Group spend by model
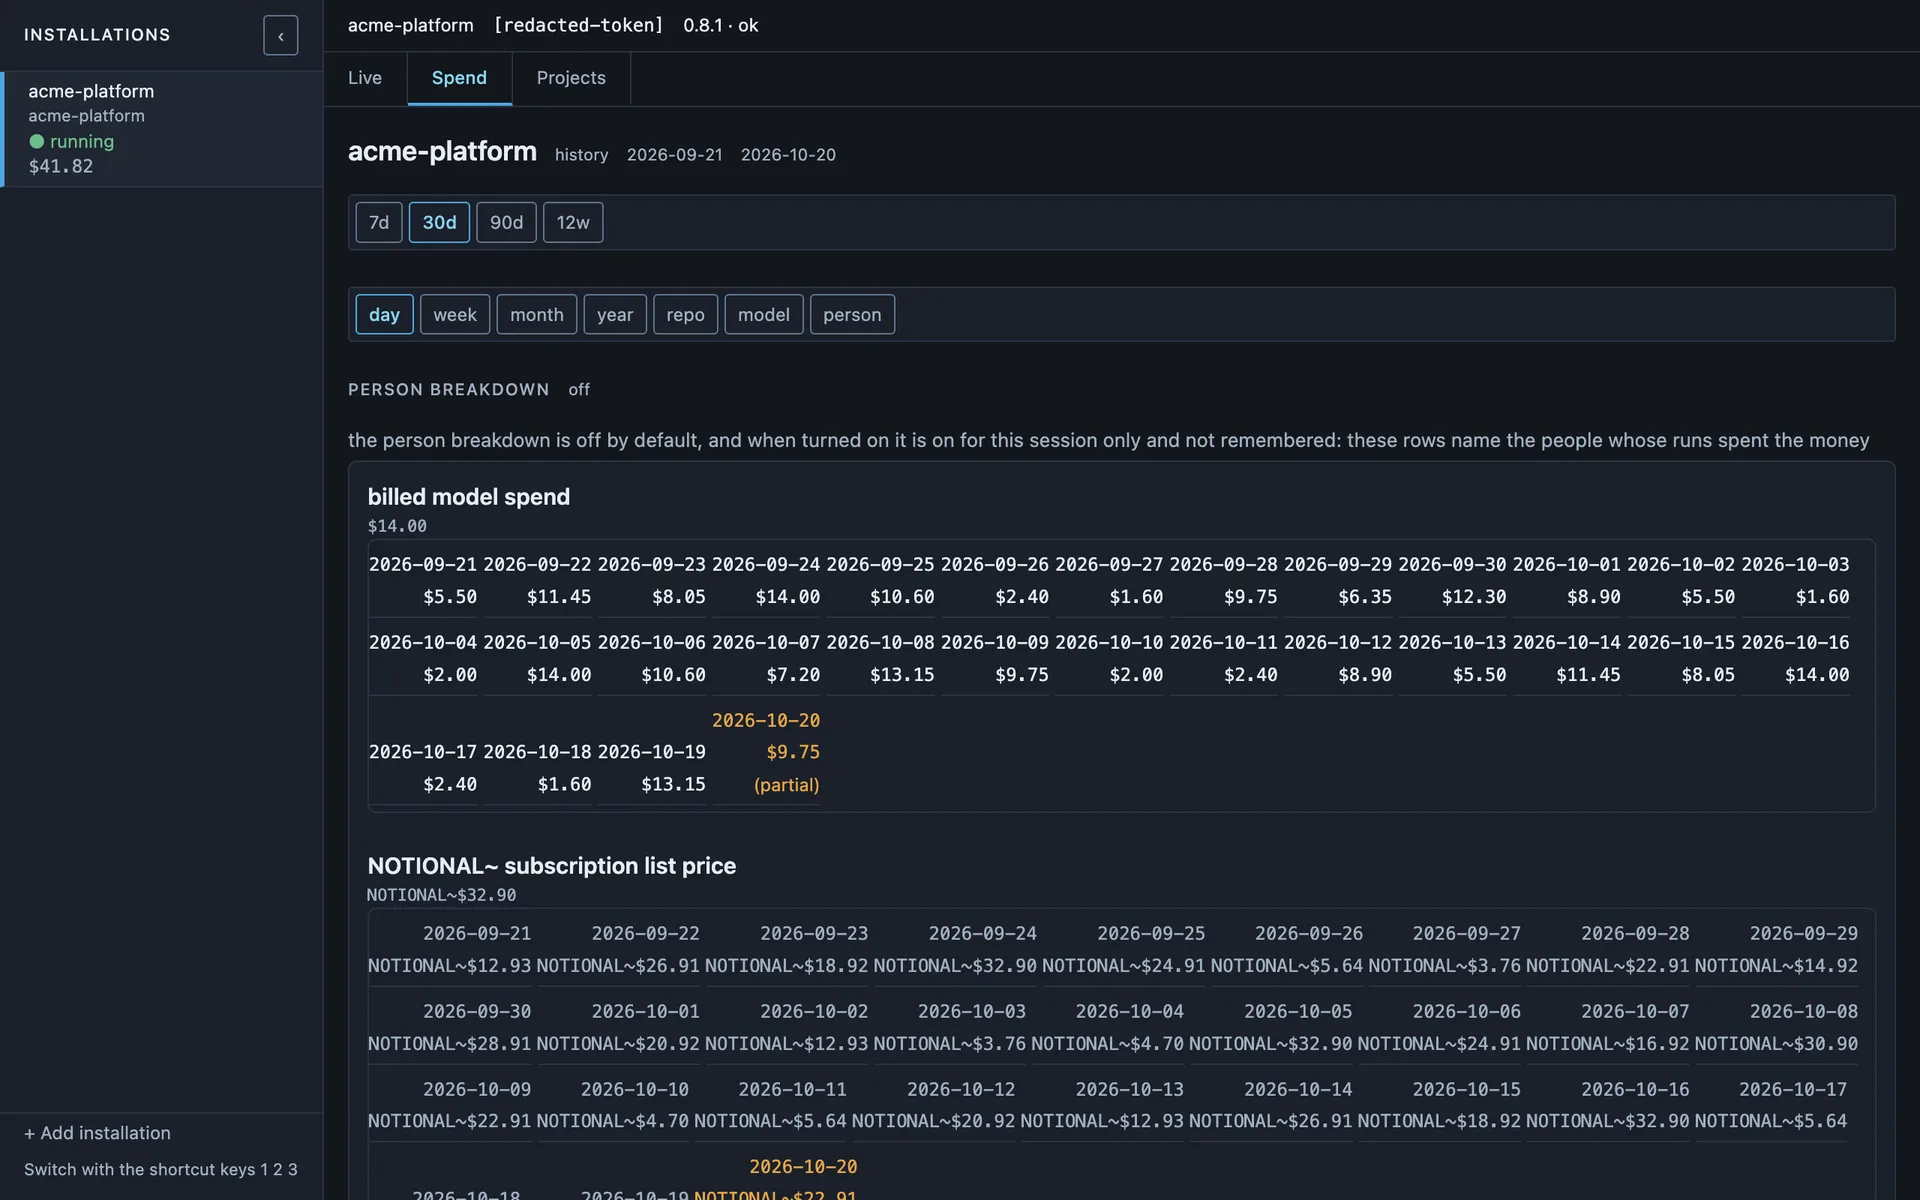Screen dimensions: 1920x1200 (x=764, y=314)
